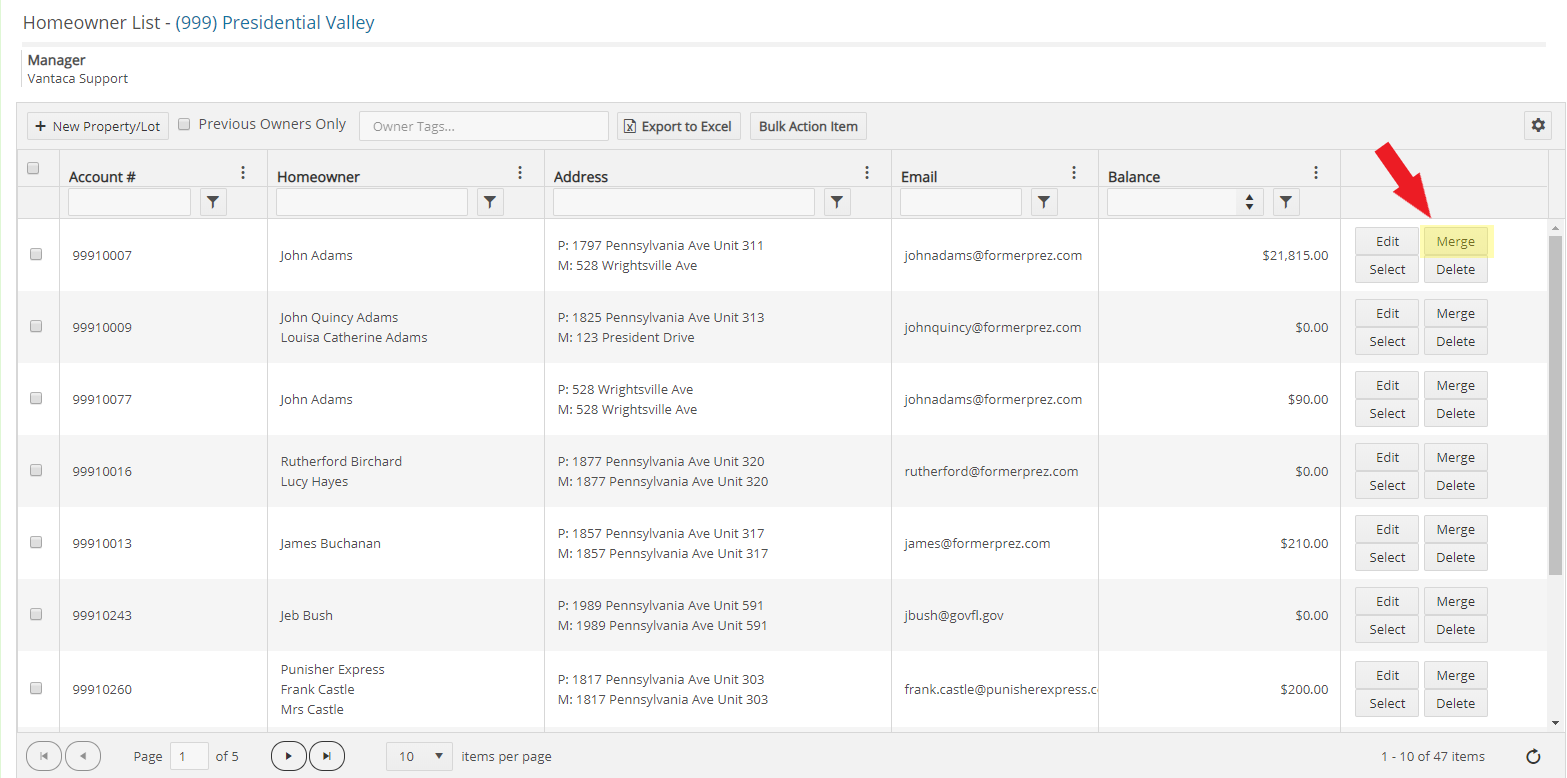Sort by the Balance column header
Viewport: 1567px width, 778px height.
coord(1134,177)
